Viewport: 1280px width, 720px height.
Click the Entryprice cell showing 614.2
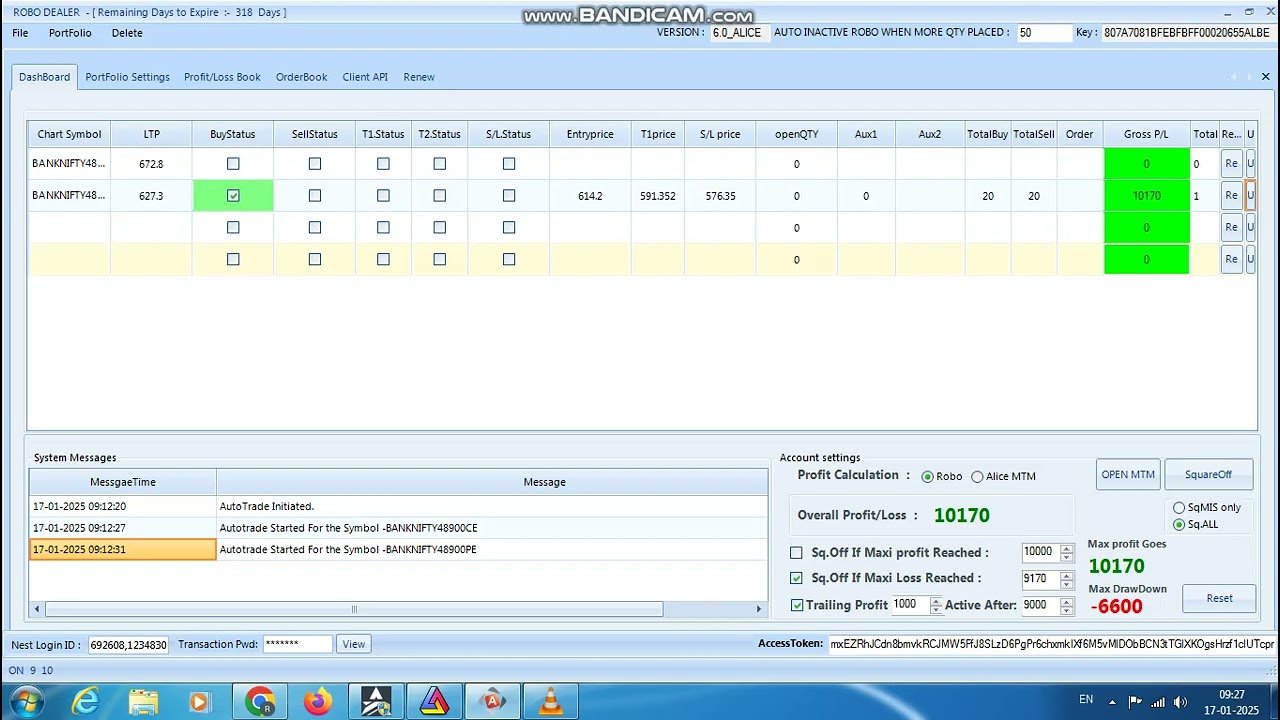click(x=590, y=196)
